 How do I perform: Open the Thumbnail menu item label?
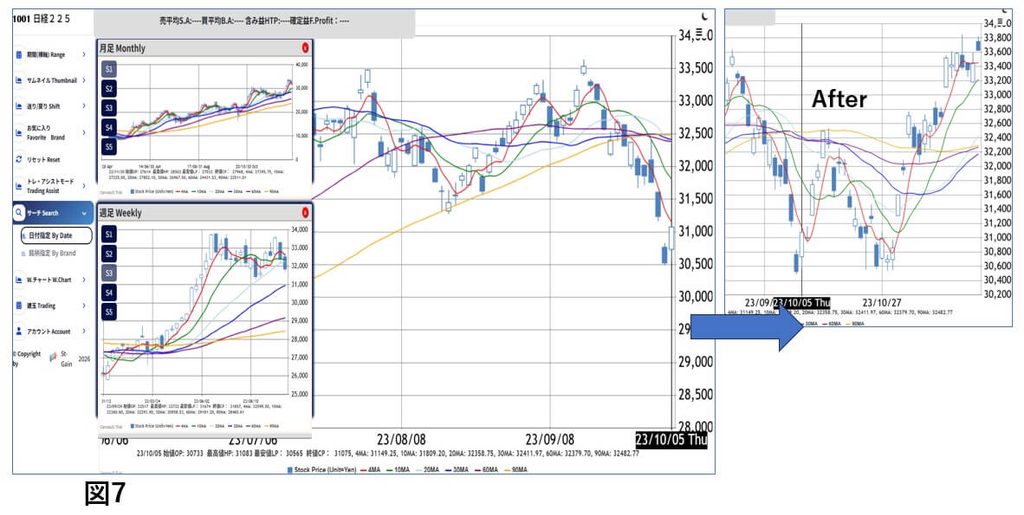click(52, 80)
